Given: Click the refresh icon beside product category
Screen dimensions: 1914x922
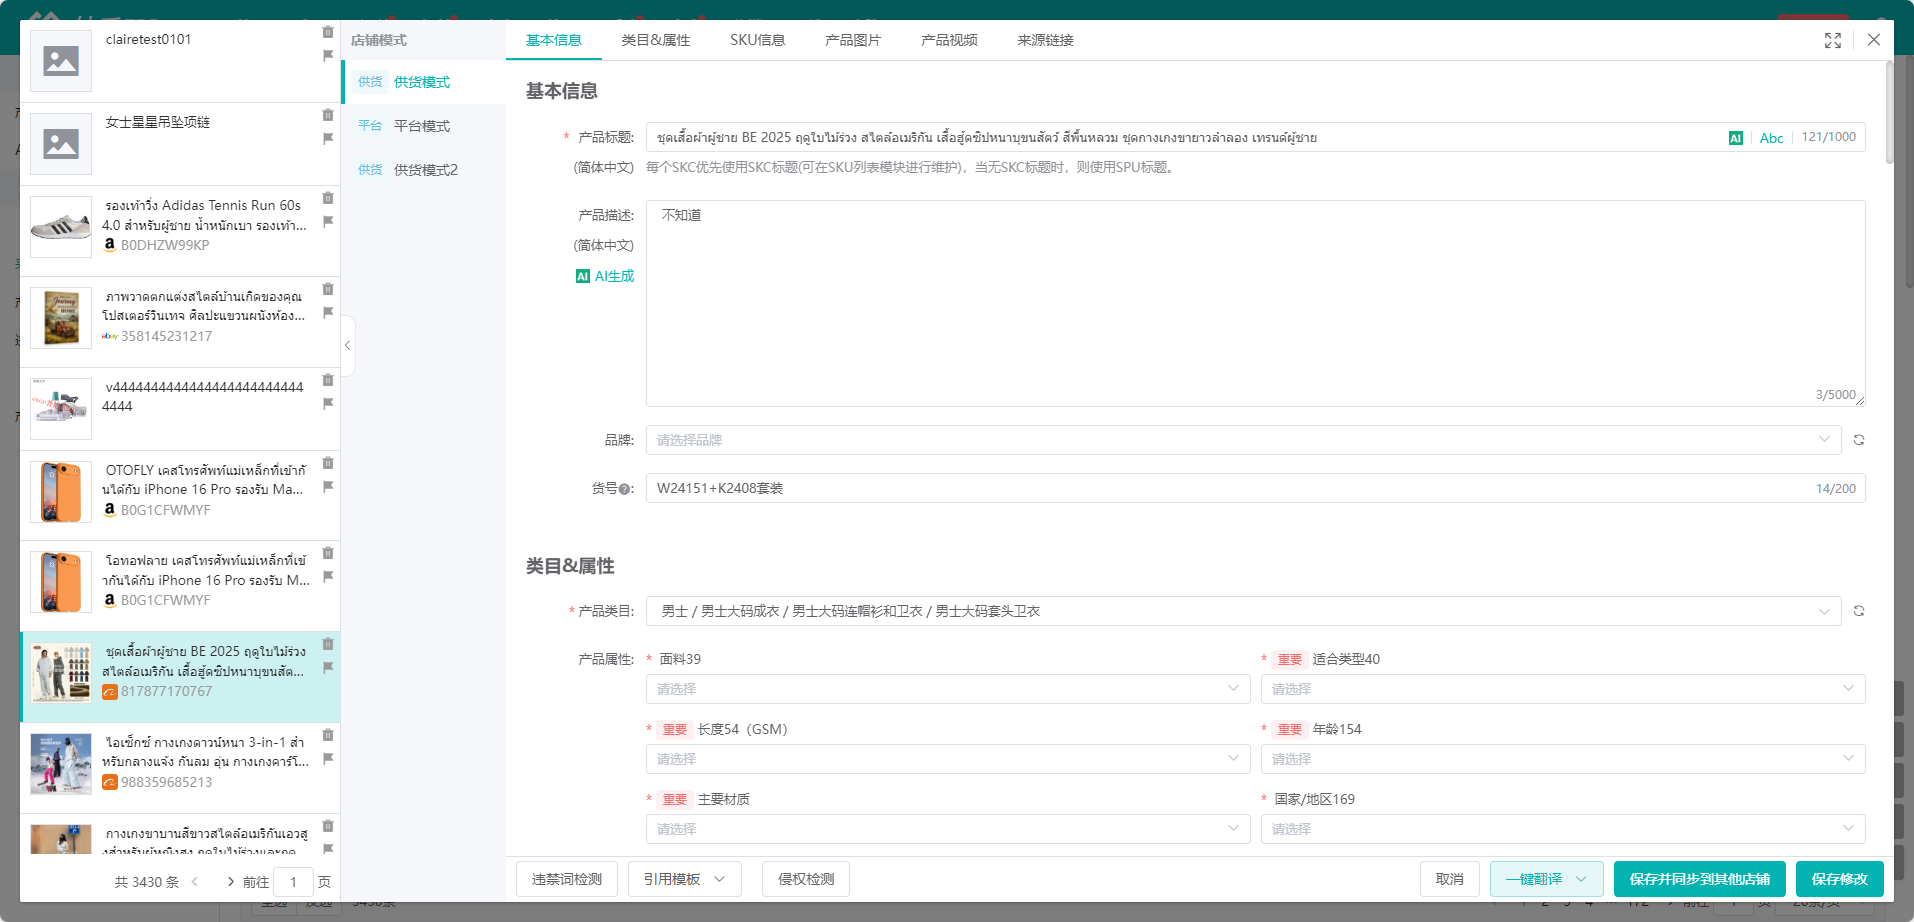Looking at the screenshot, I should pos(1858,611).
